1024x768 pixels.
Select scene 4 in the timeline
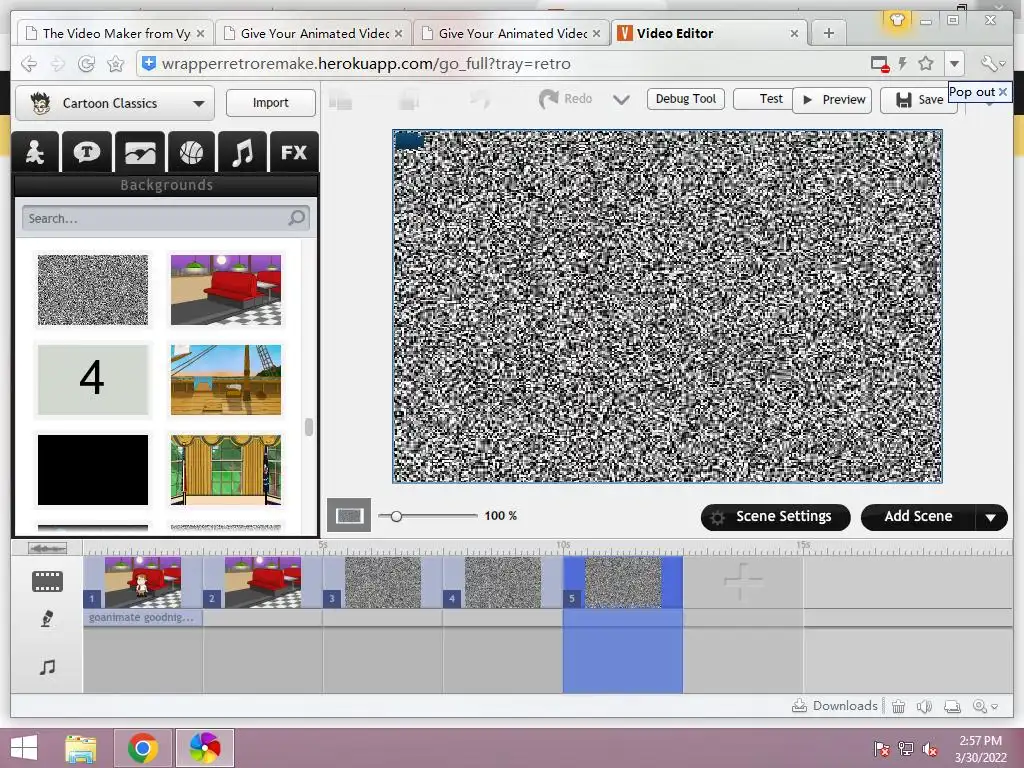(x=503, y=582)
